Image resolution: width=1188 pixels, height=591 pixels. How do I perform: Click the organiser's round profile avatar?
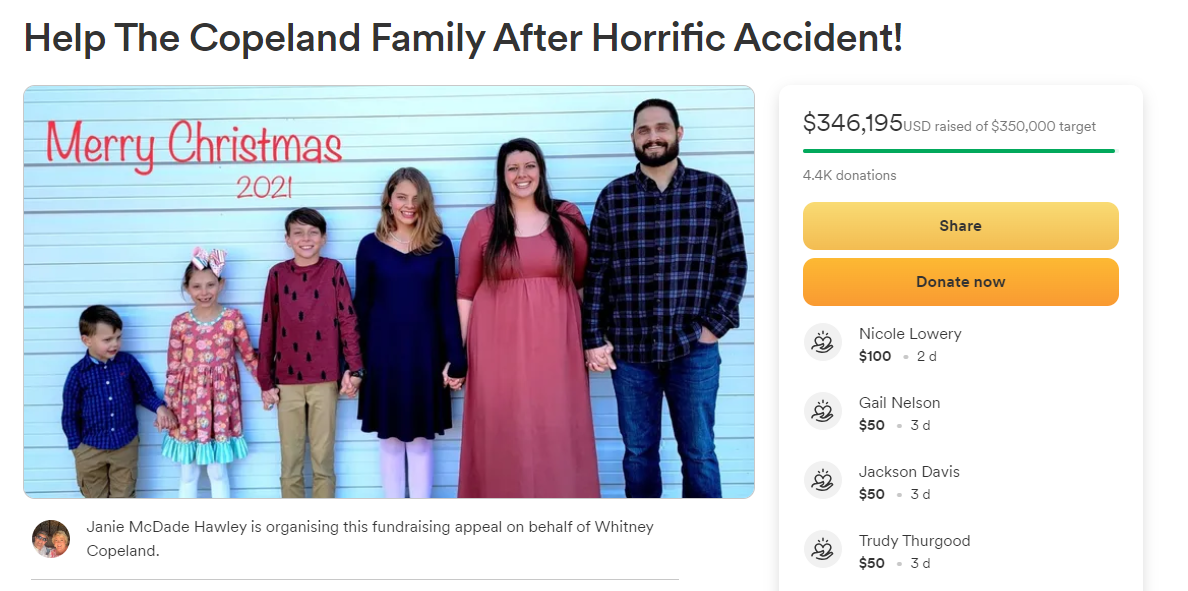pyautogui.click(x=51, y=538)
